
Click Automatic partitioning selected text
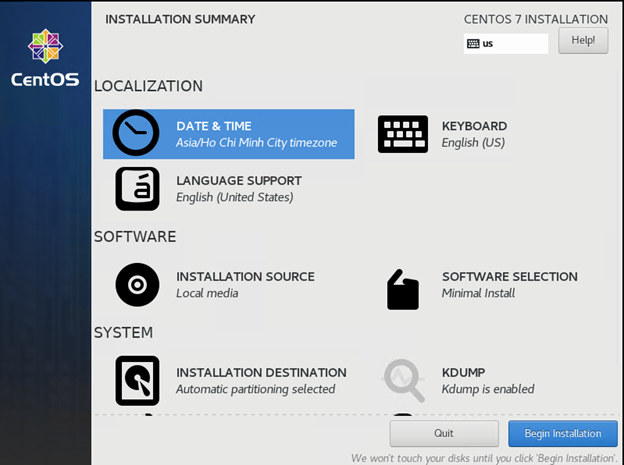[255, 389]
